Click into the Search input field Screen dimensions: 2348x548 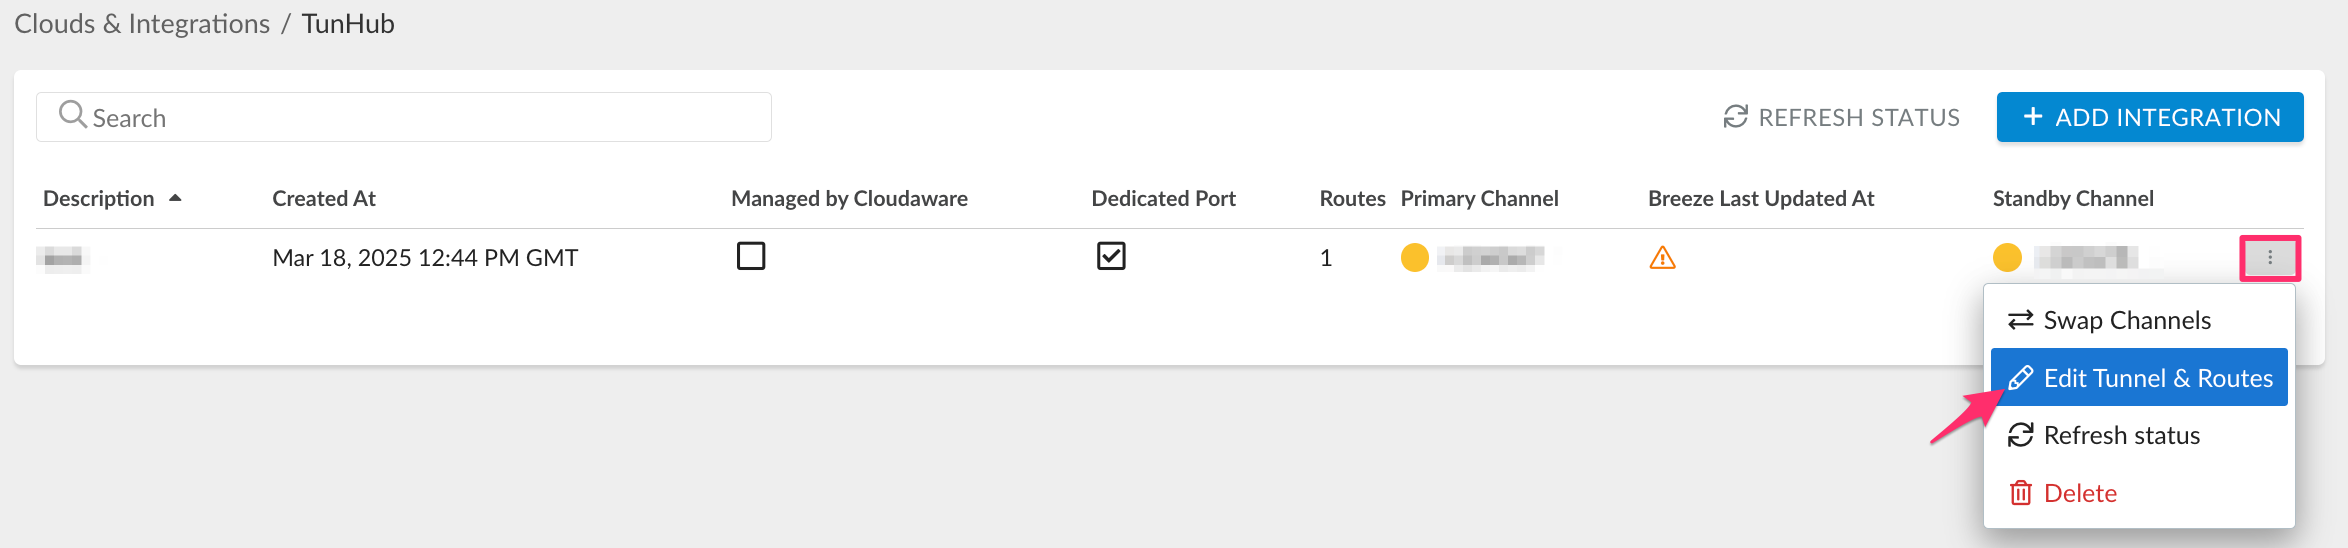[420, 117]
